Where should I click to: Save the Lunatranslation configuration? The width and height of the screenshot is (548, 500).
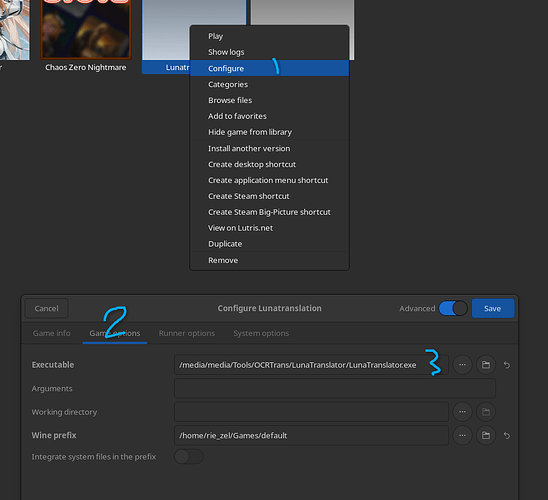coord(493,309)
